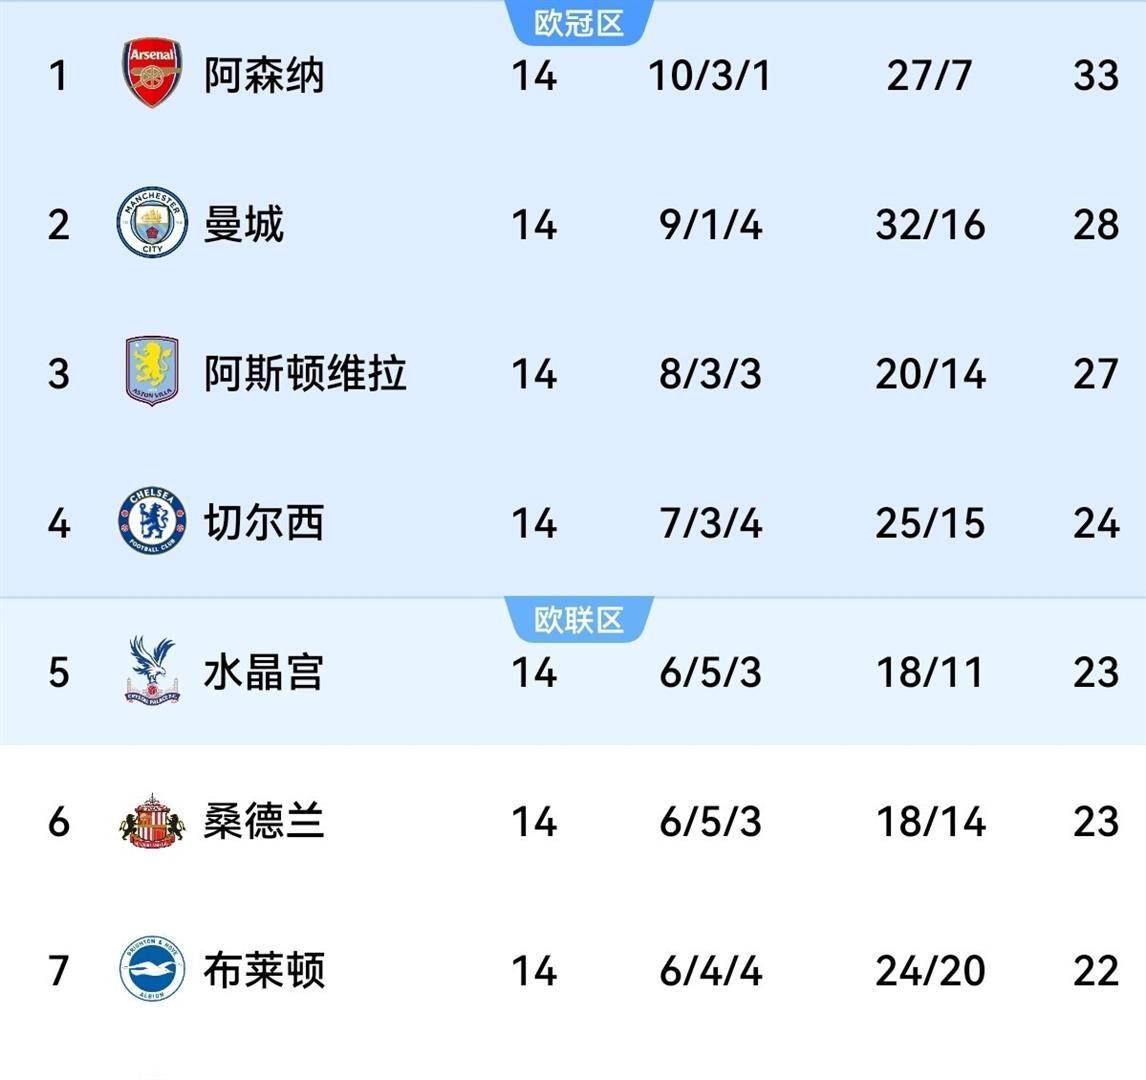
Task: Click Arsenal's 33 points value
Action: tap(1095, 75)
